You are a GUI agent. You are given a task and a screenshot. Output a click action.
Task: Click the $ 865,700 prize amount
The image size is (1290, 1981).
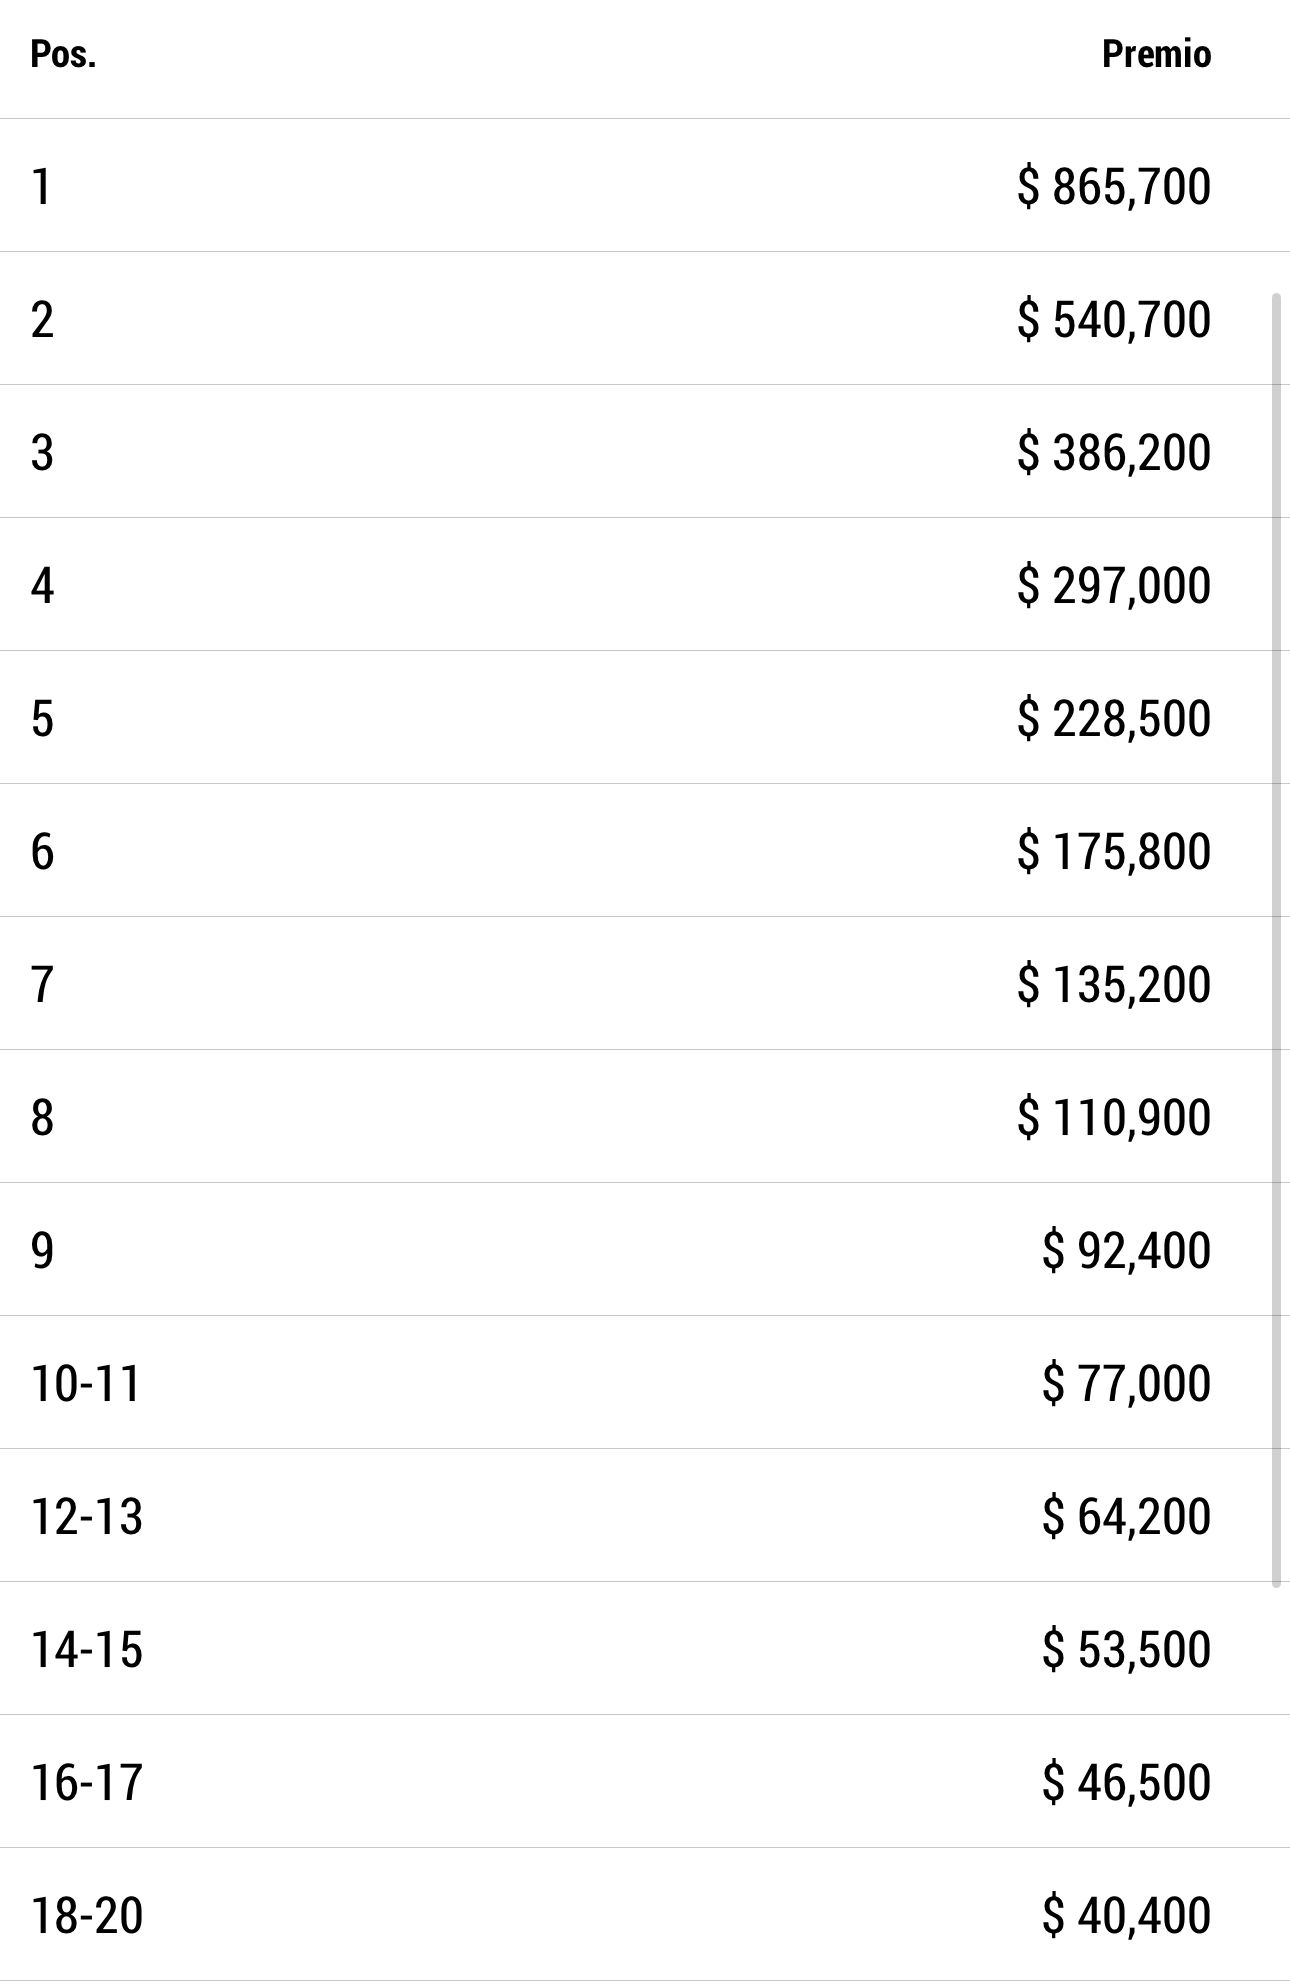click(1114, 187)
